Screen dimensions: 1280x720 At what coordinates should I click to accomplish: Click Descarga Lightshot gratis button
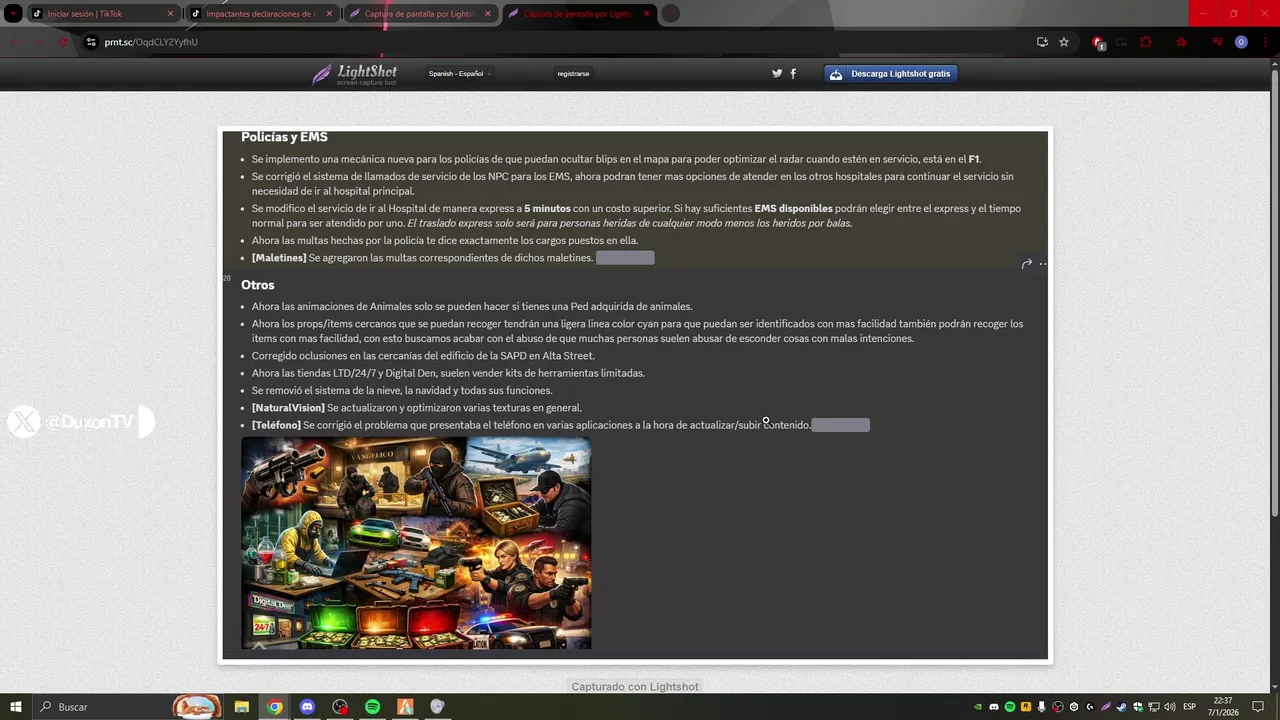point(891,74)
